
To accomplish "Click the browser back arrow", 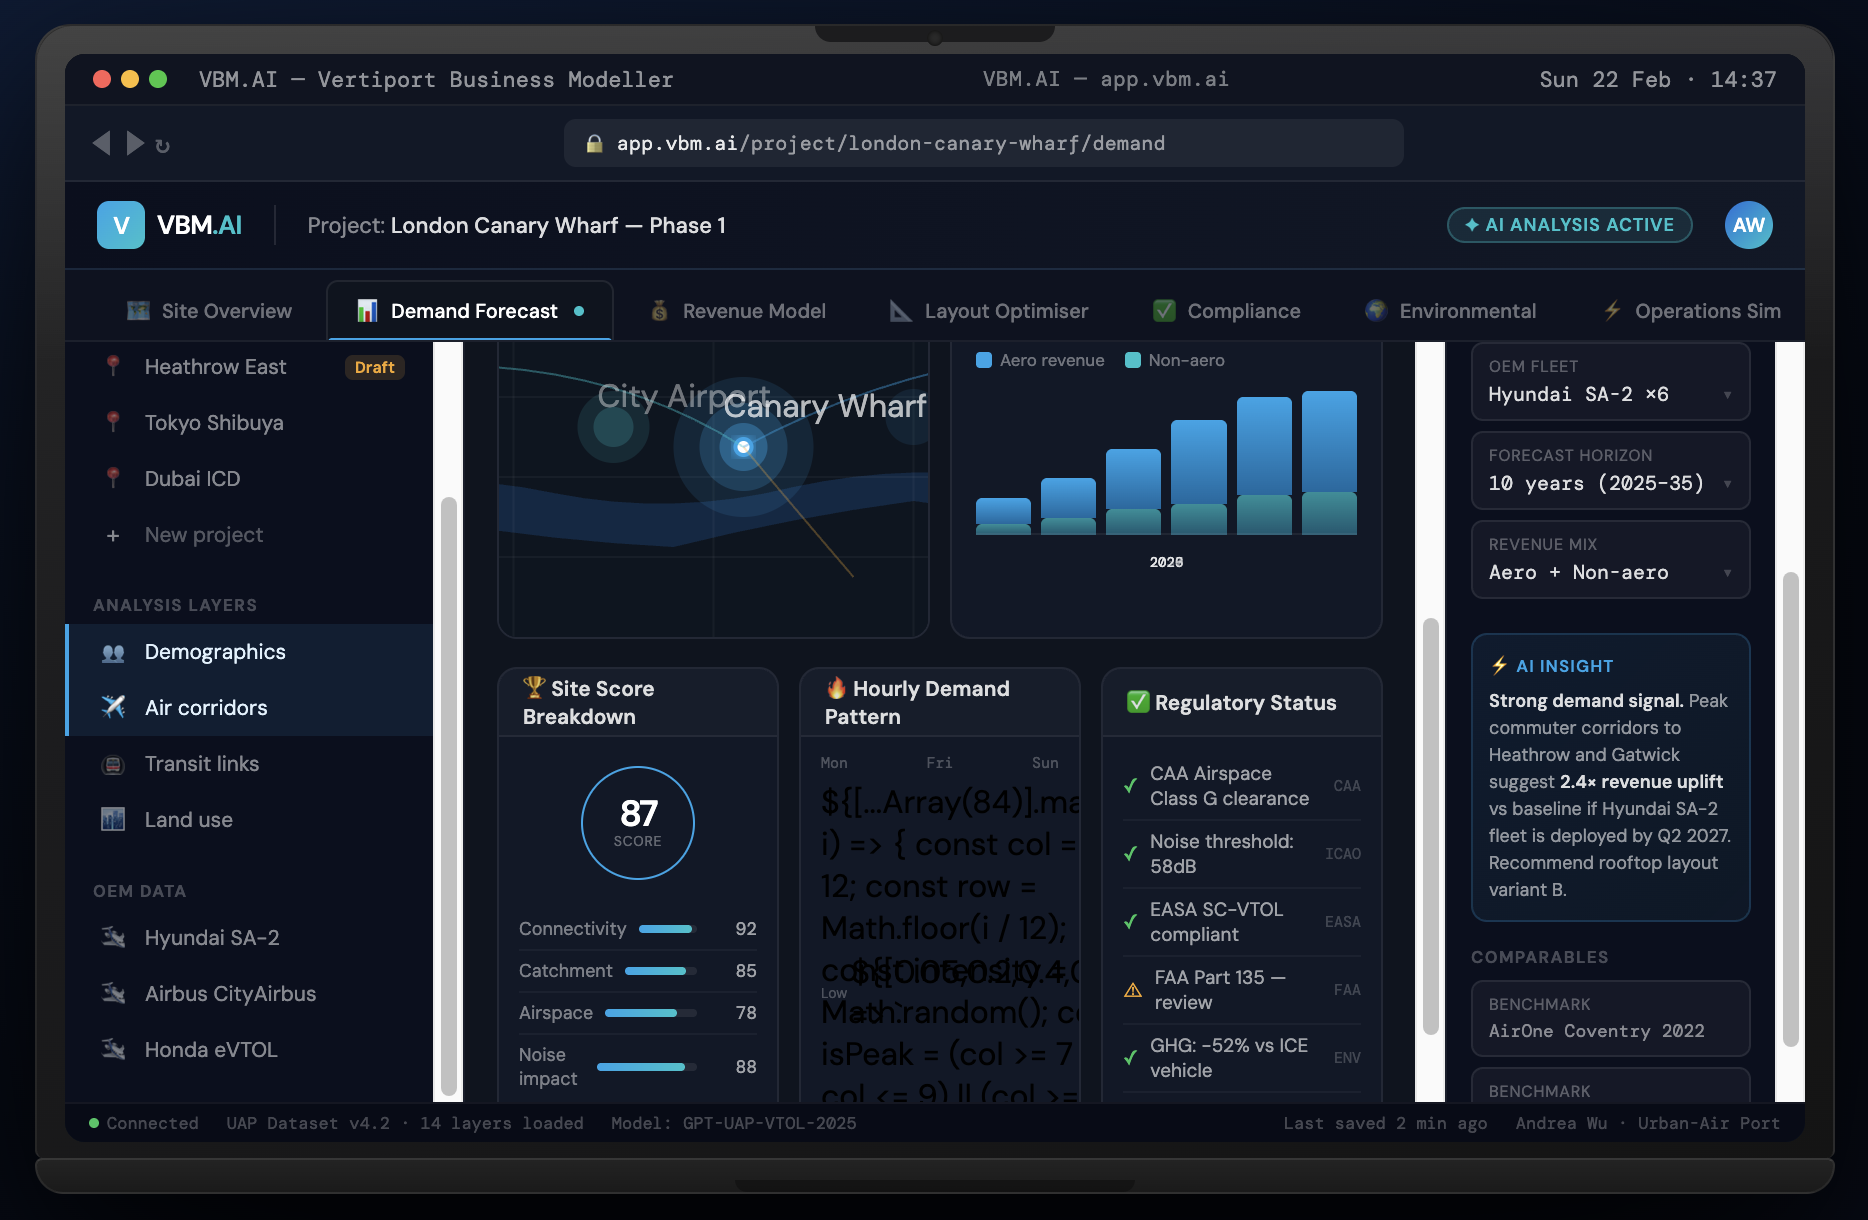I will [x=101, y=143].
